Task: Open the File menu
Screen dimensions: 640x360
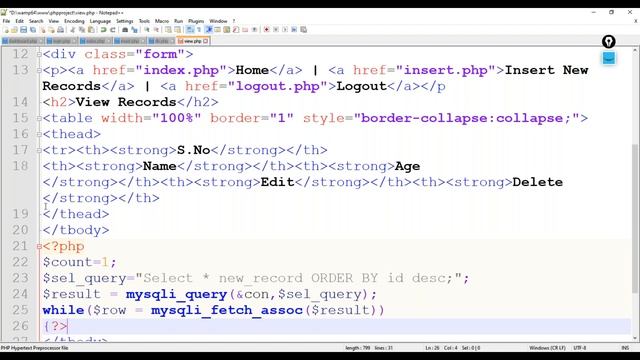Action: 6,21
